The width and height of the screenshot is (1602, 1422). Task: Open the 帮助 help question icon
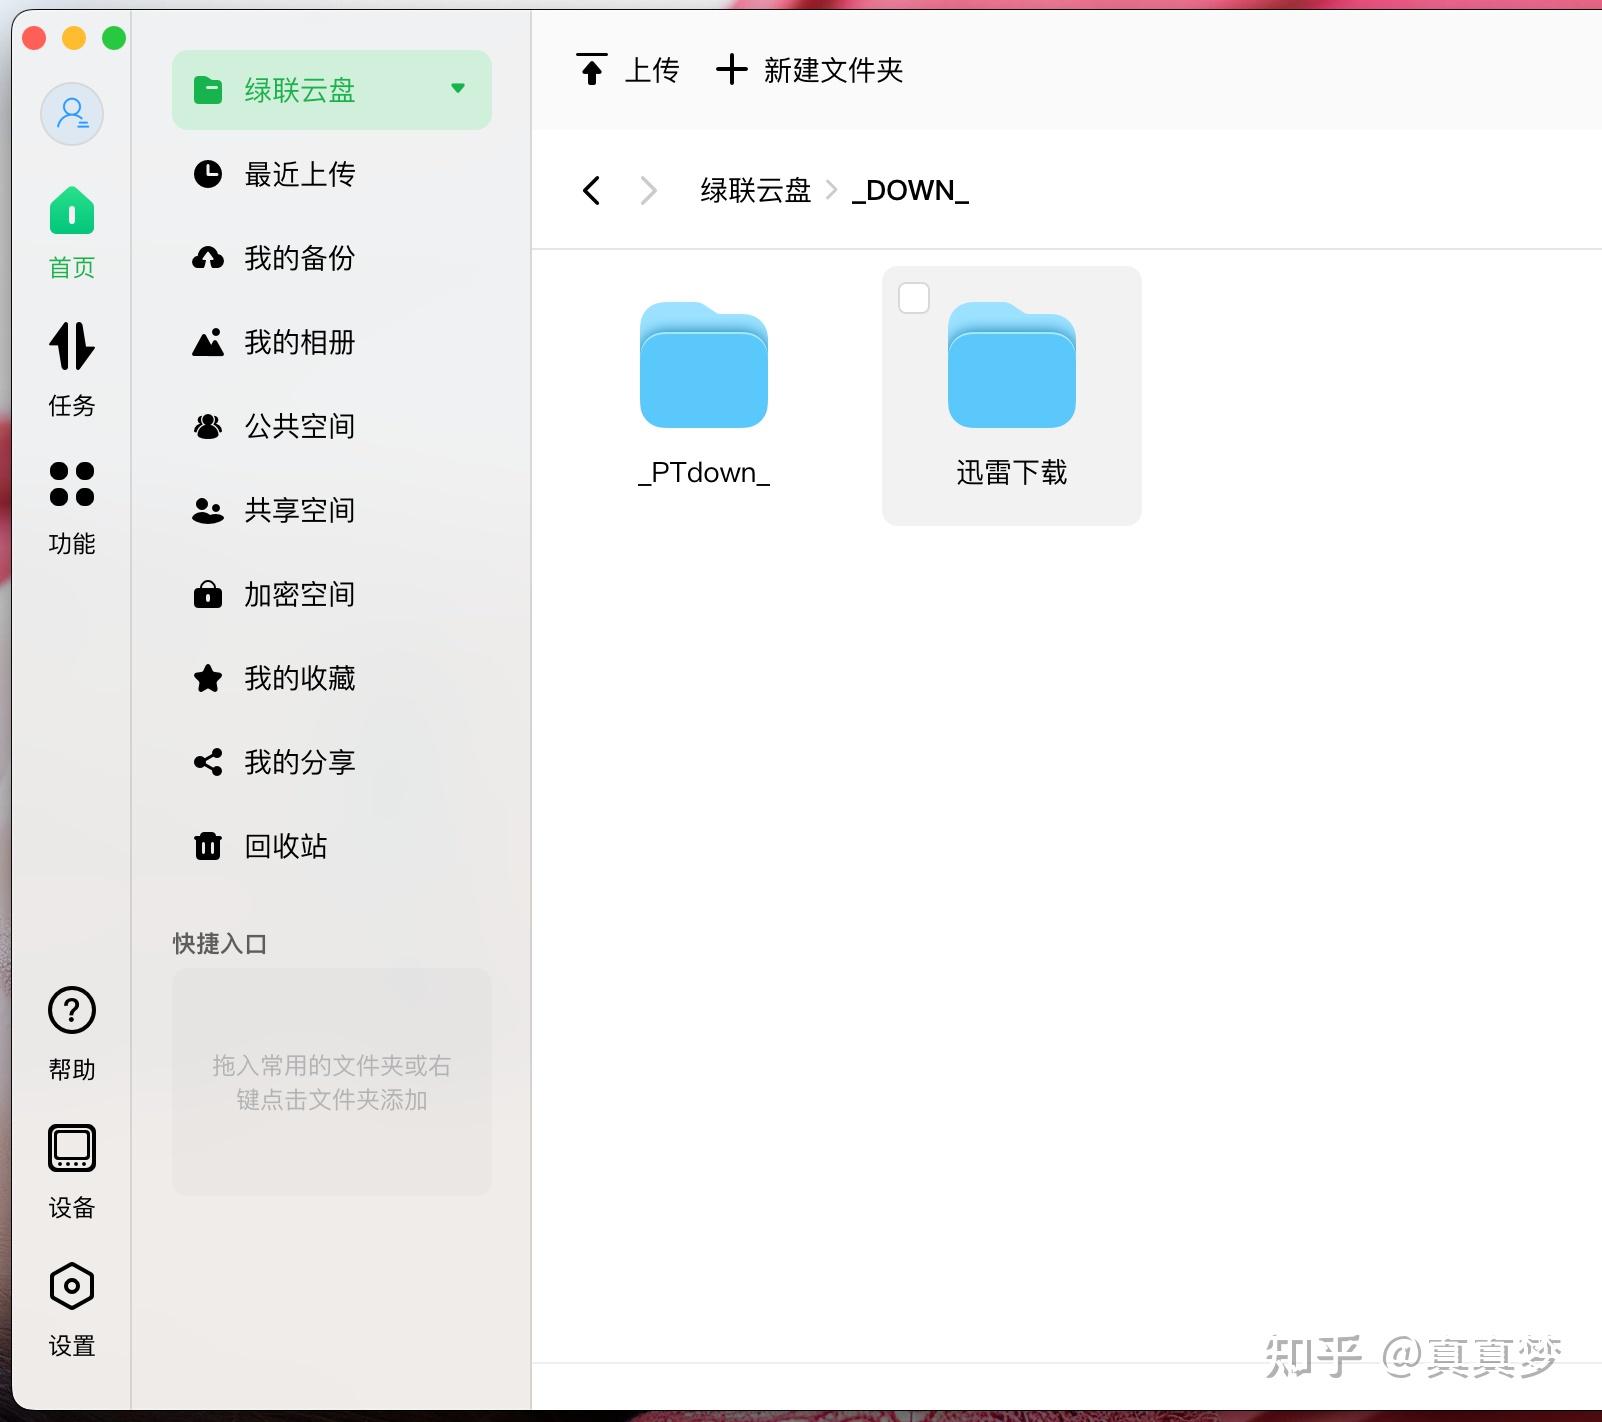coord(72,1010)
